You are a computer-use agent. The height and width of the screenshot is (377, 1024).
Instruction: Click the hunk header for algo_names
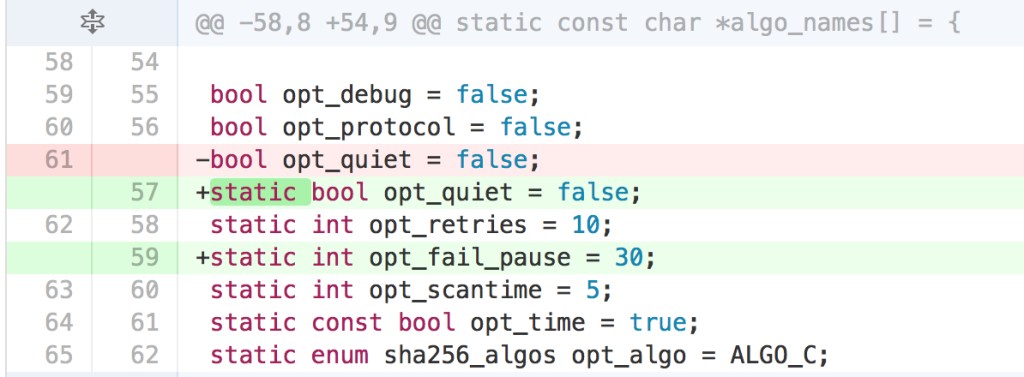pyautogui.click(x=578, y=24)
